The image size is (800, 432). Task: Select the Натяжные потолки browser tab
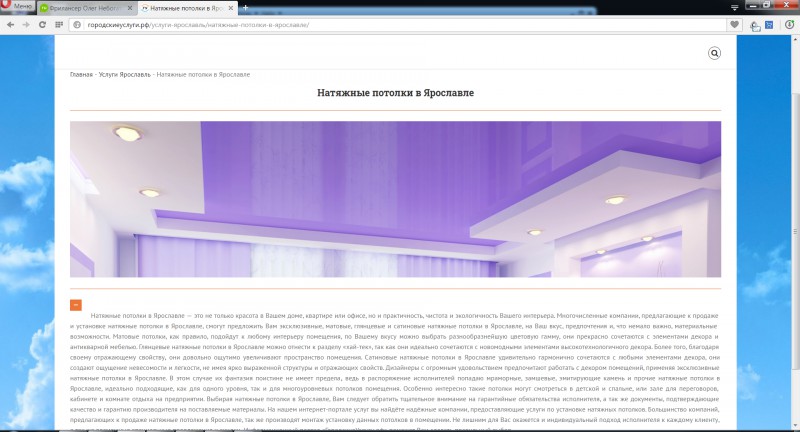click(x=187, y=8)
